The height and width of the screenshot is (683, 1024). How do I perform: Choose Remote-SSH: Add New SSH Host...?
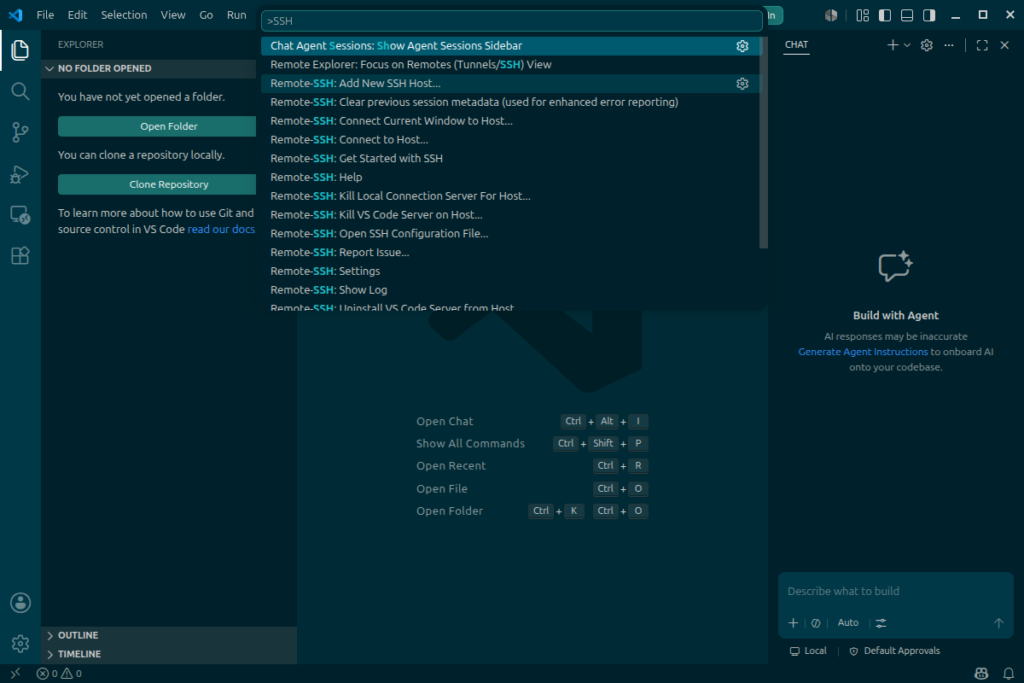click(511, 84)
